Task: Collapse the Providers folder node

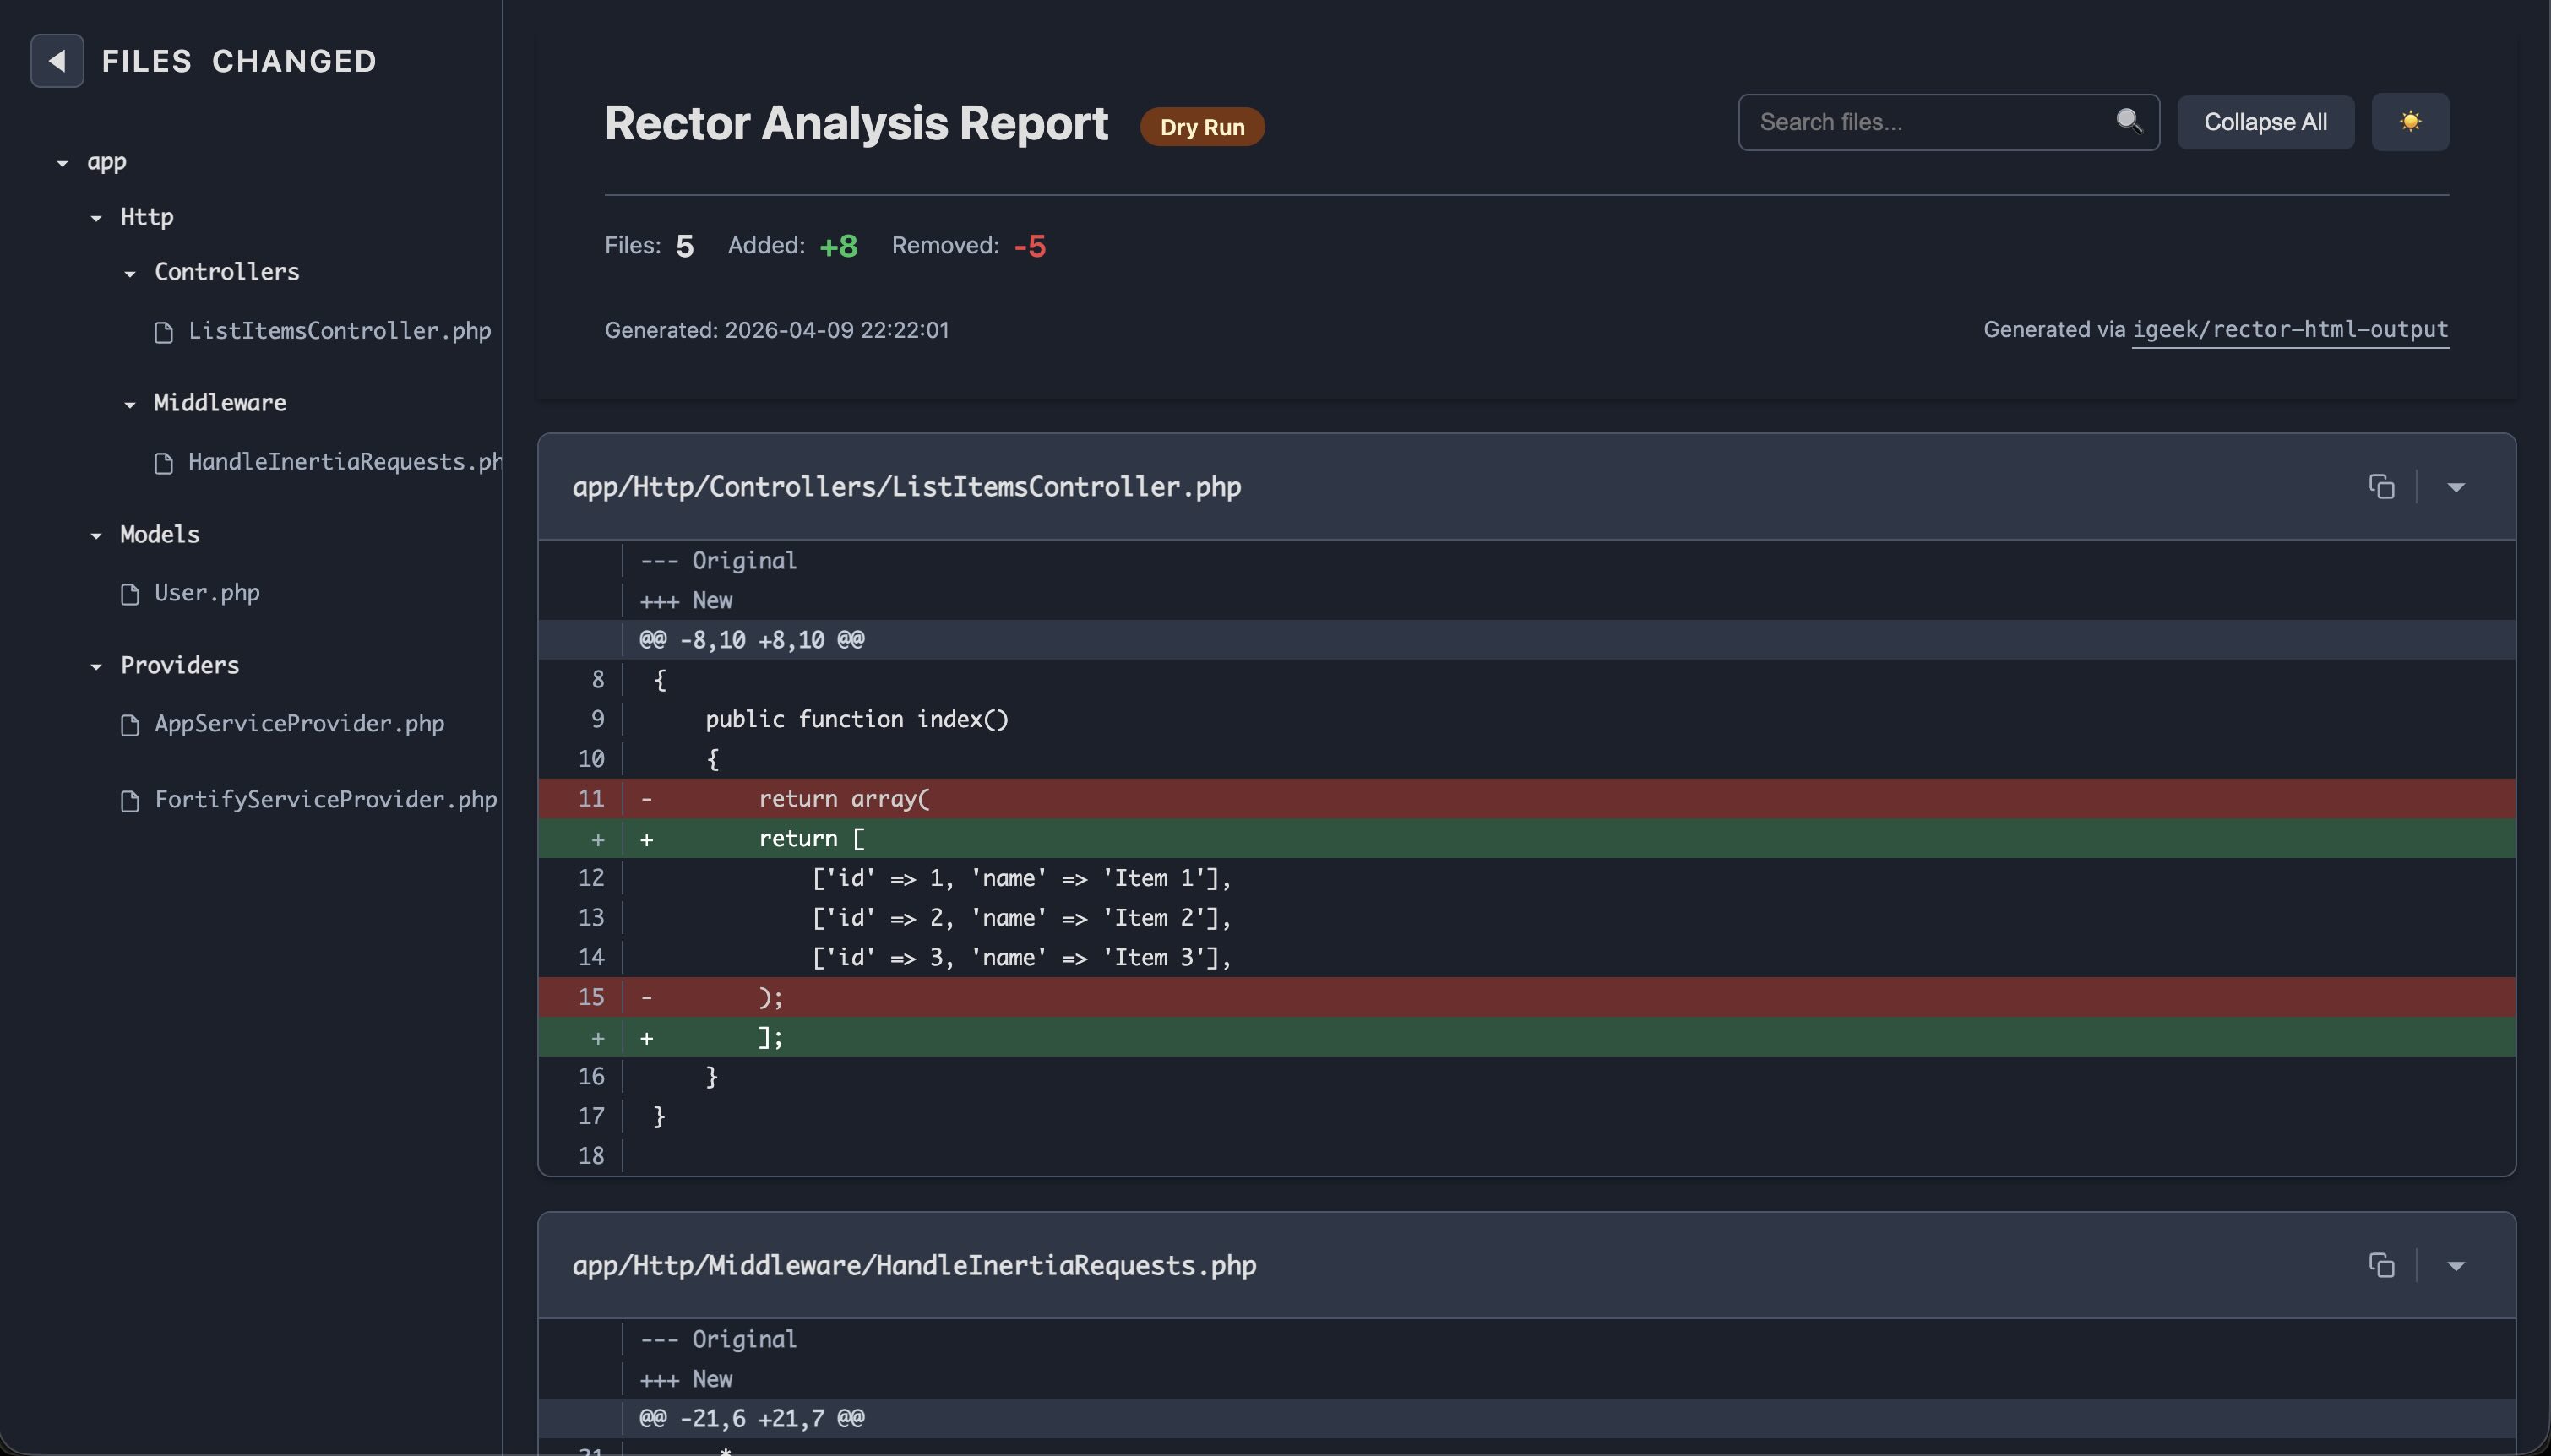Action: coord(96,666)
